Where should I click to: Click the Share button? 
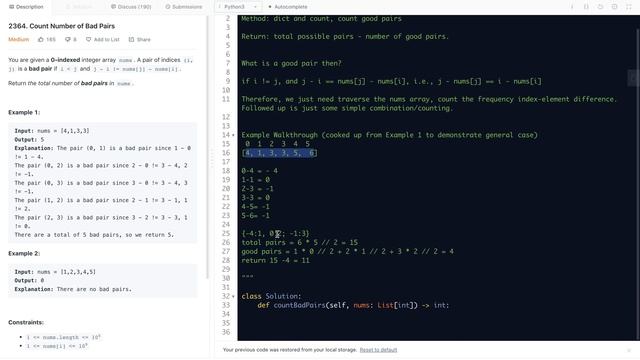point(140,40)
